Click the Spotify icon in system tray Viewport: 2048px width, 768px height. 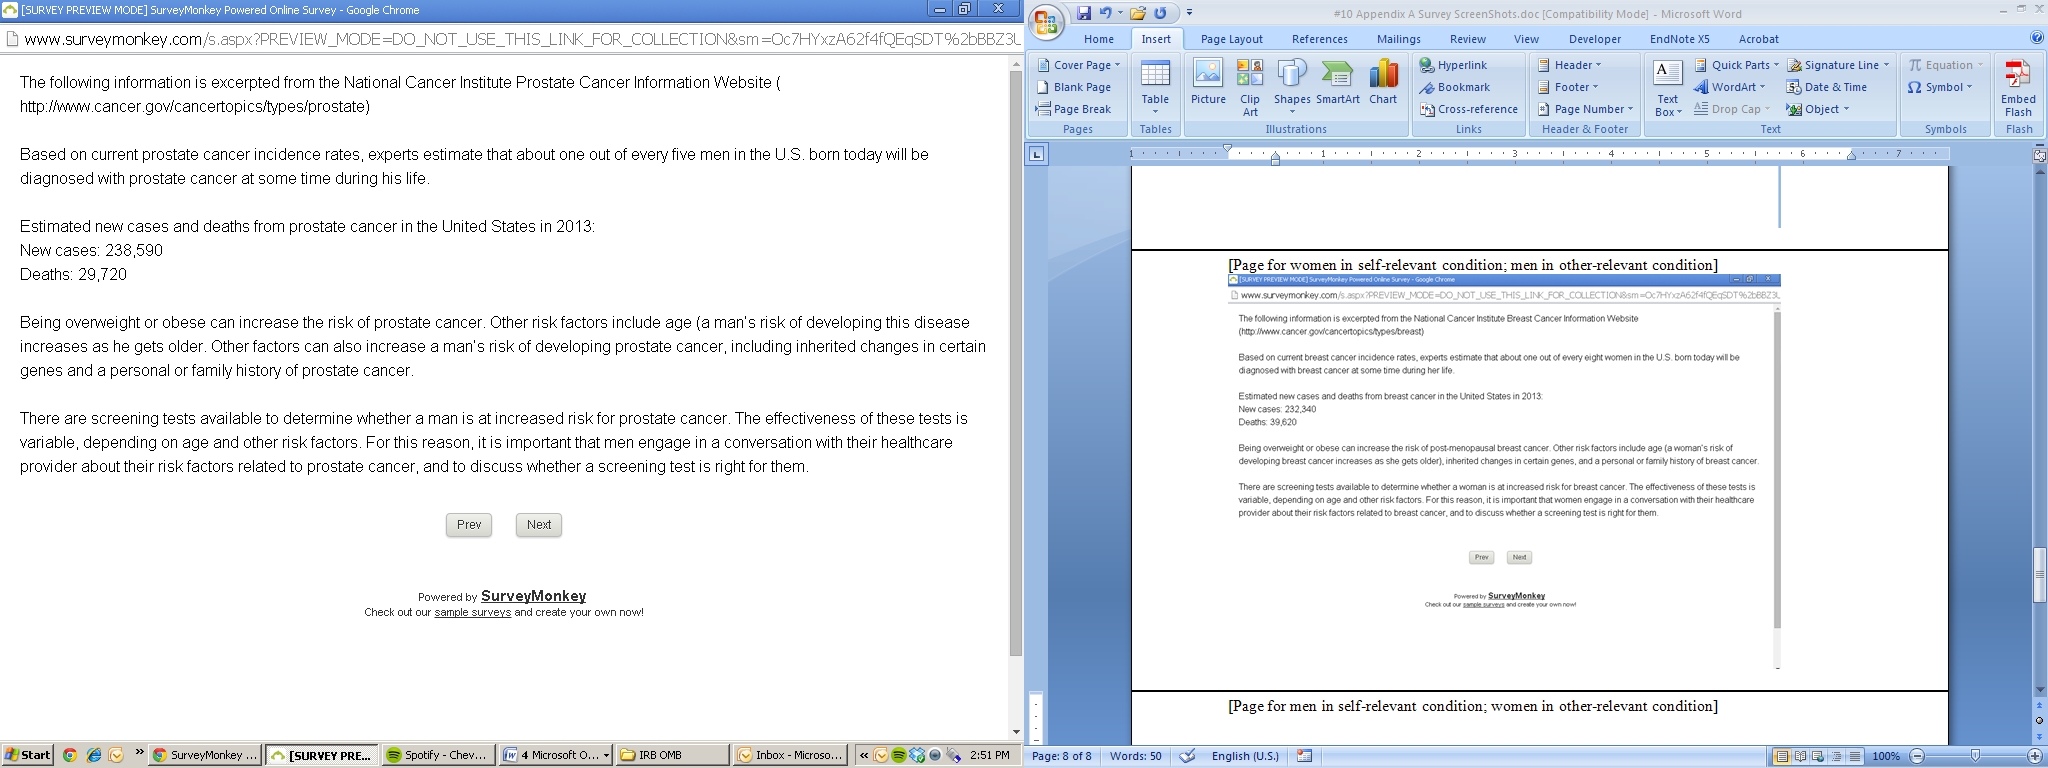899,755
